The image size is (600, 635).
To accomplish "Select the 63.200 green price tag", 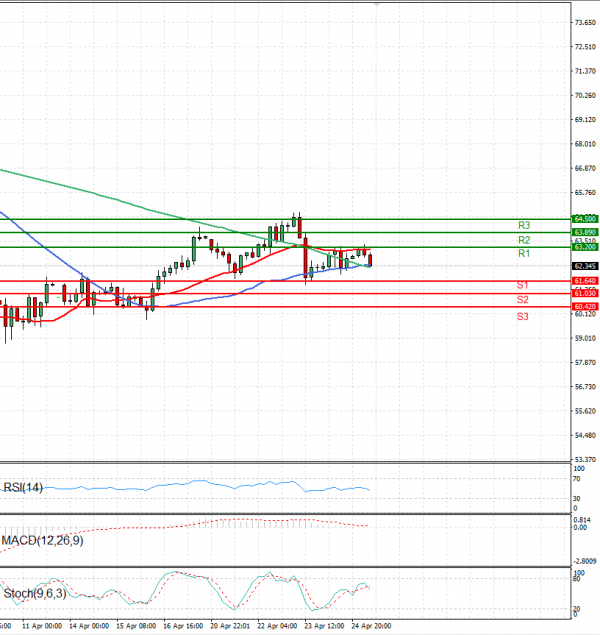I will click(x=584, y=247).
